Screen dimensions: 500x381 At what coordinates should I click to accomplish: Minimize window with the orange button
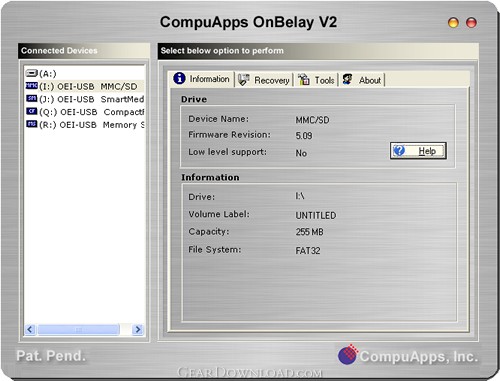[453, 23]
